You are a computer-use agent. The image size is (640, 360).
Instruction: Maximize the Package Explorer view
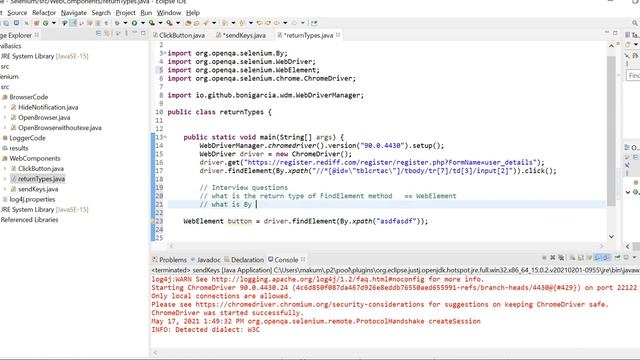(x=143, y=33)
